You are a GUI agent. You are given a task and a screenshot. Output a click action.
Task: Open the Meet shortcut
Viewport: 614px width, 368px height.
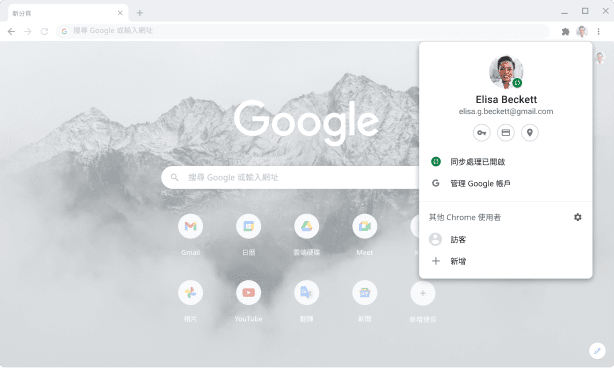pyautogui.click(x=365, y=226)
